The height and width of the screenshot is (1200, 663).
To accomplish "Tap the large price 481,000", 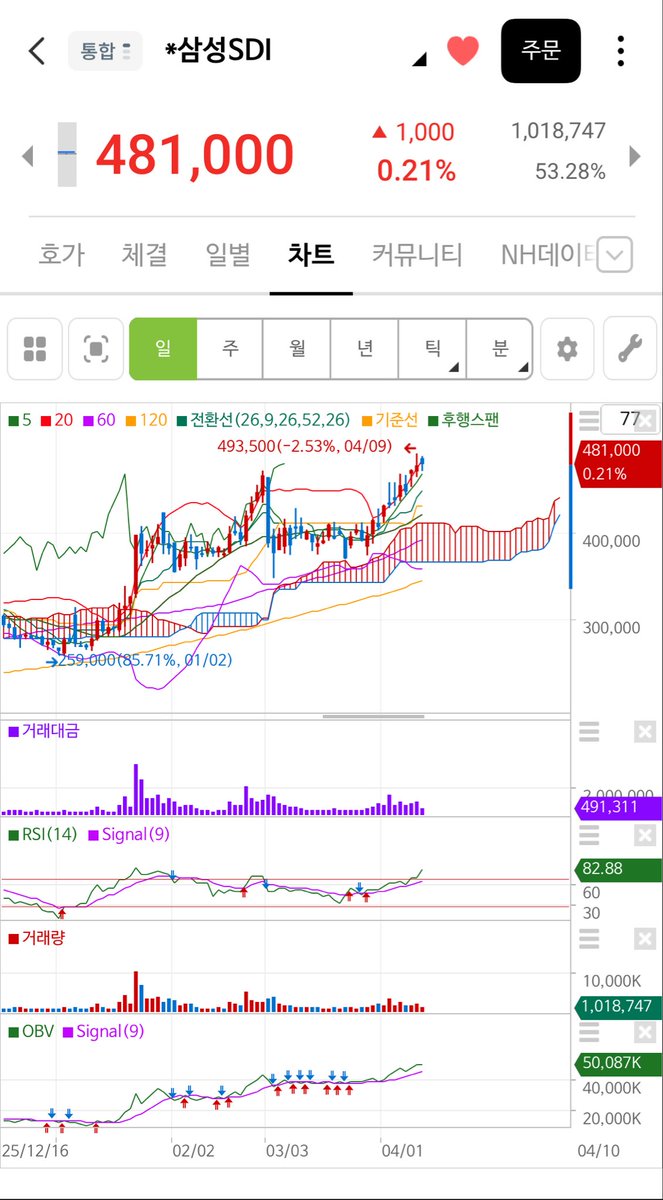I will (195, 155).
